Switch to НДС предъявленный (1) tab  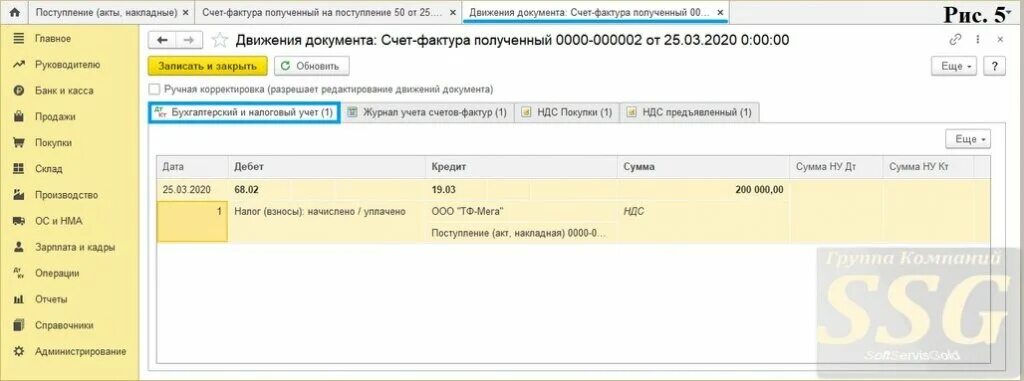pyautogui.click(x=689, y=112)
